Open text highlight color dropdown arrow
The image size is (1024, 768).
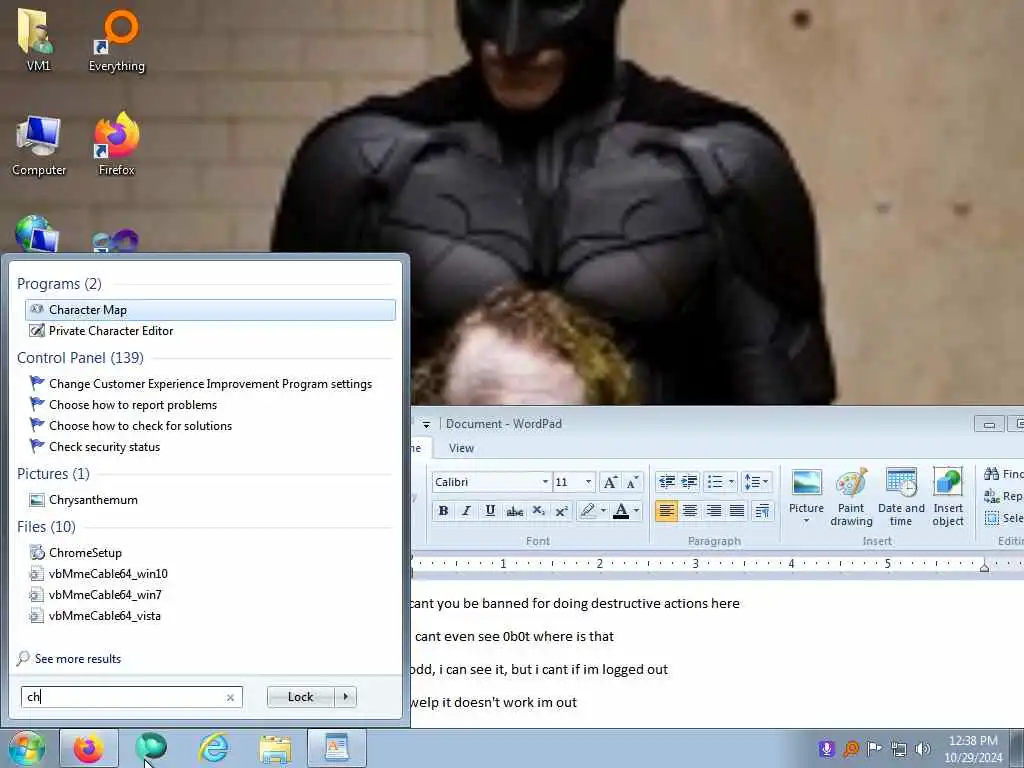click(603, 511)
